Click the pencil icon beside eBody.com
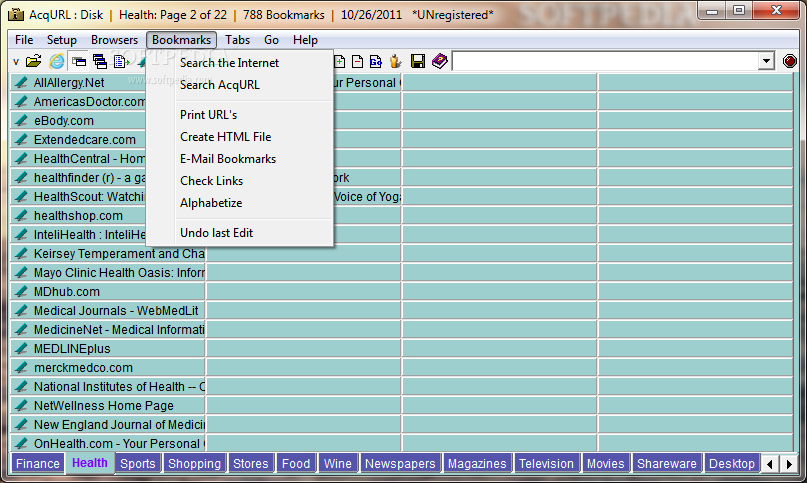This screenshot has height=483, width=807. 21,120
